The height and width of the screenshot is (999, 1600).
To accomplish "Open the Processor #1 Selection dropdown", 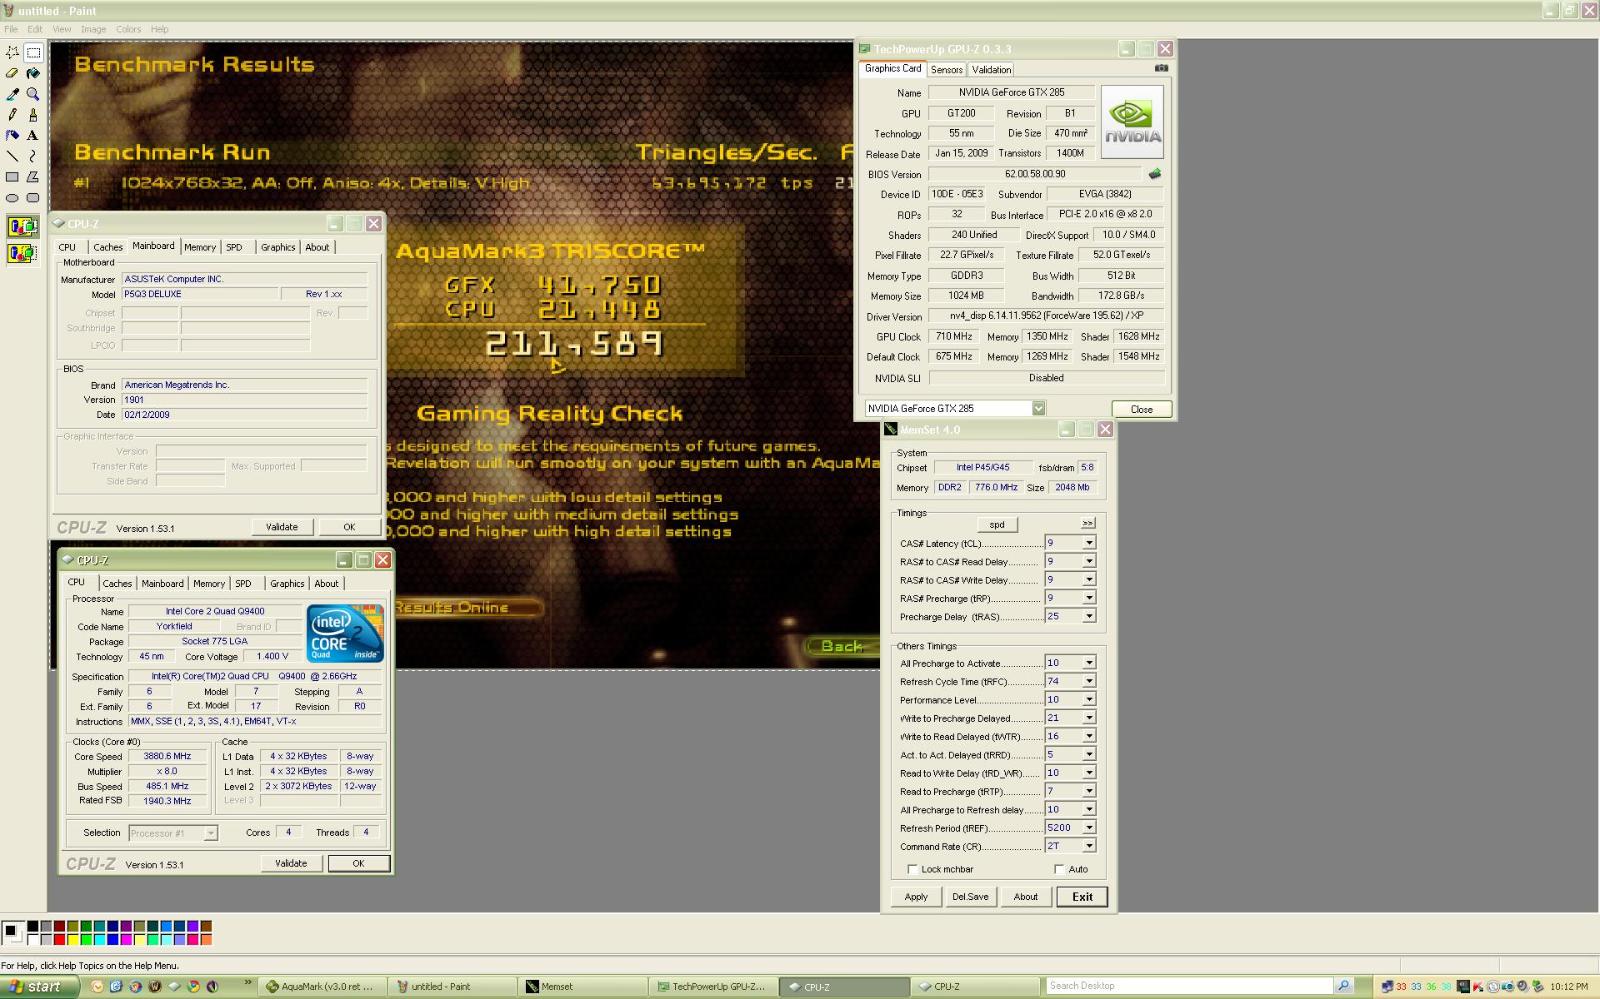I will pos(210,833).
